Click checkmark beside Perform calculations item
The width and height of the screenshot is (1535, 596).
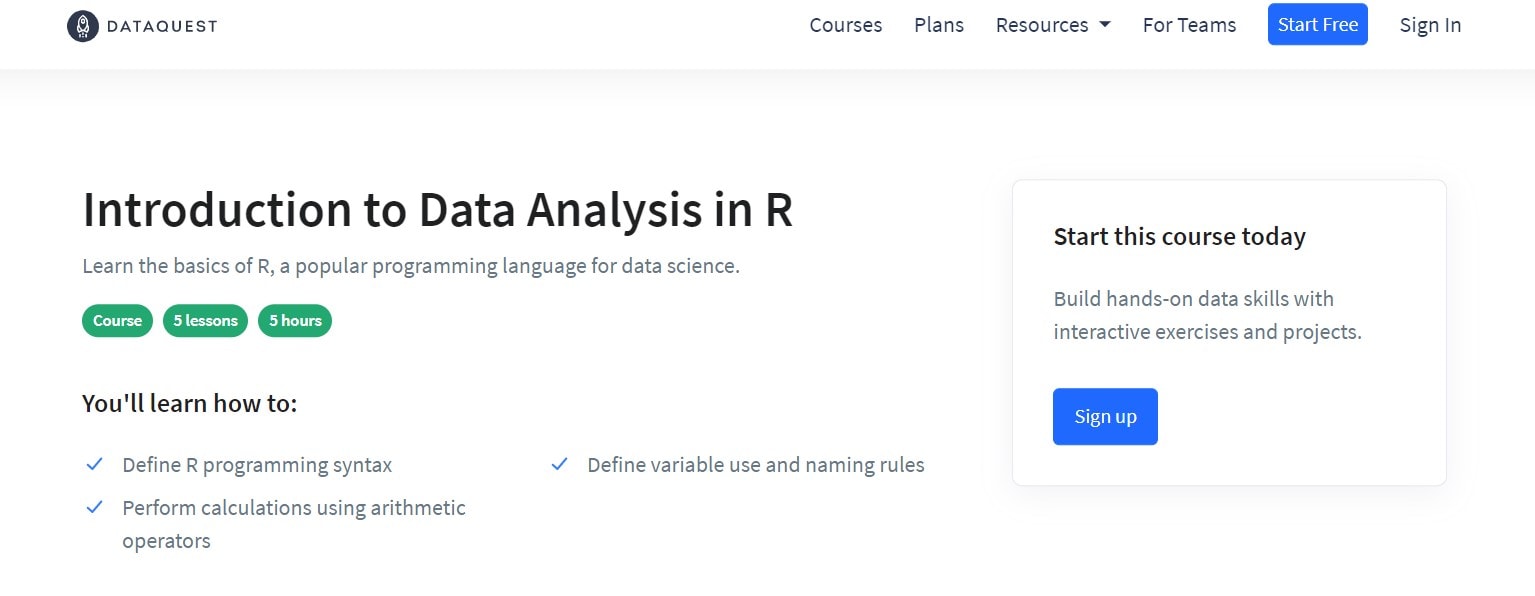coord(95,507)
